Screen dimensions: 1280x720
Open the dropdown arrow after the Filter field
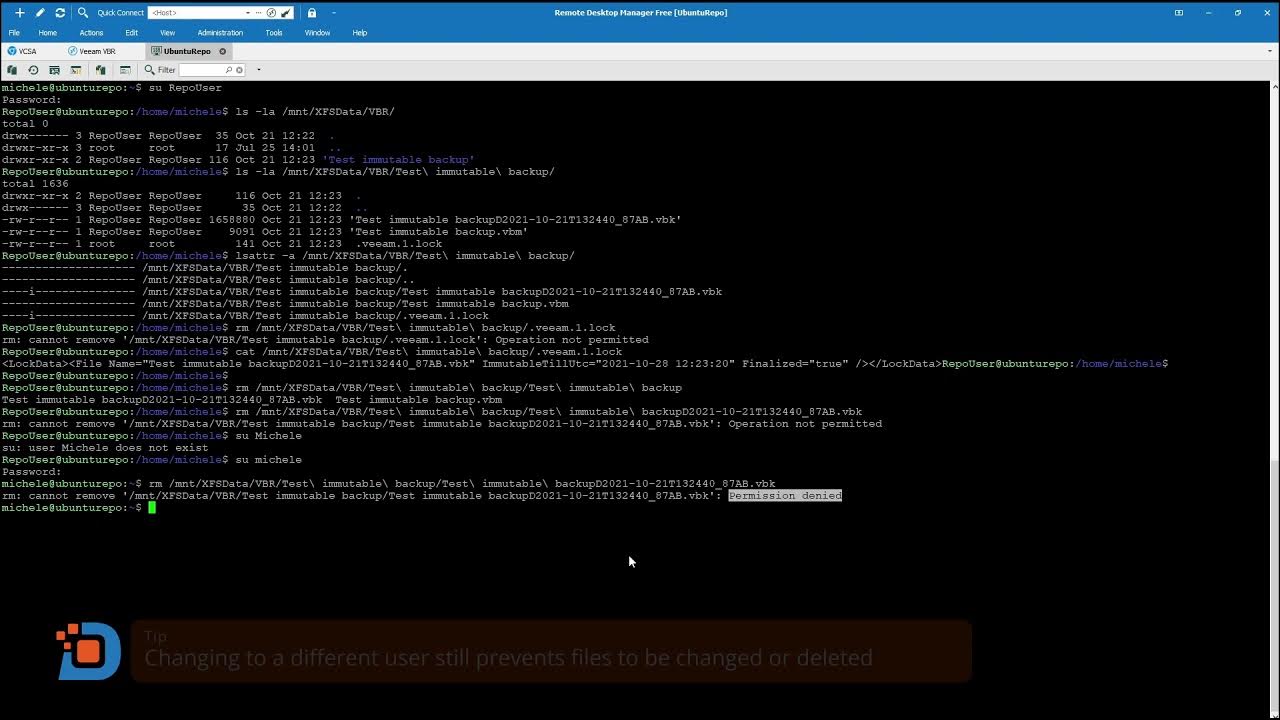coord(258,70)
